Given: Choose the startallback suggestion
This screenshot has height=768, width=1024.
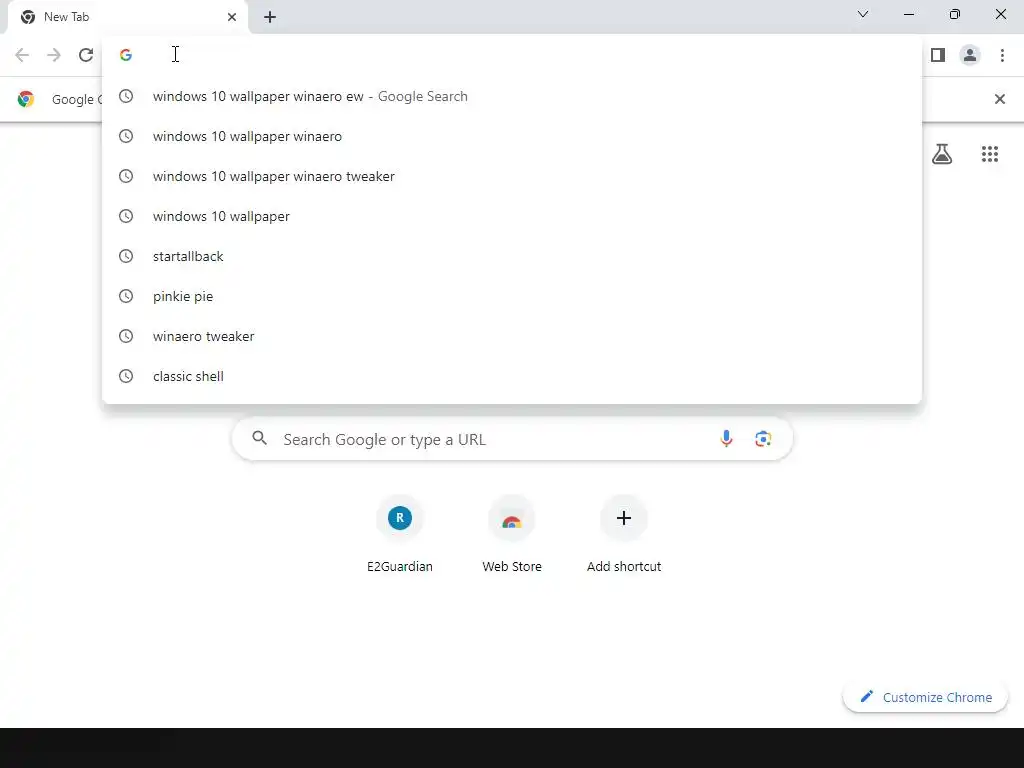Looking at the screenshot, I should point(512,256).
